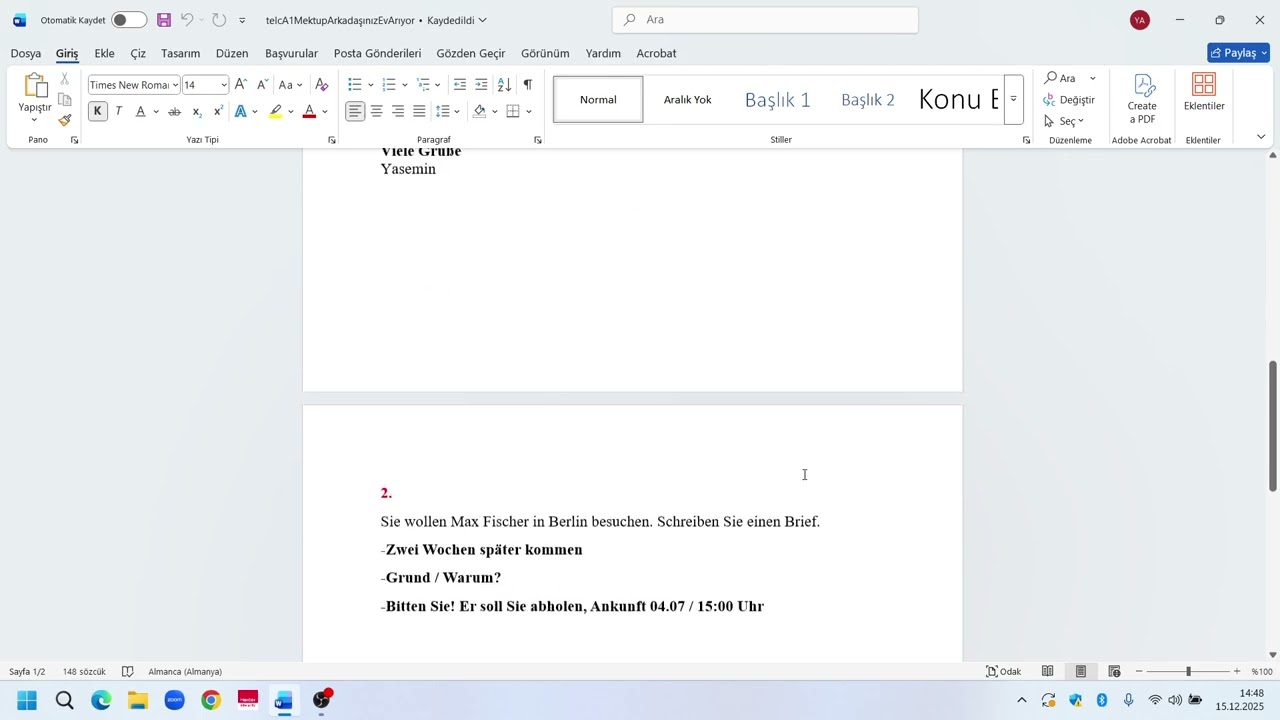The width and height of the screenshot is (1280, 720).
Task: Center align the paragraph
Action: (377, 112)
